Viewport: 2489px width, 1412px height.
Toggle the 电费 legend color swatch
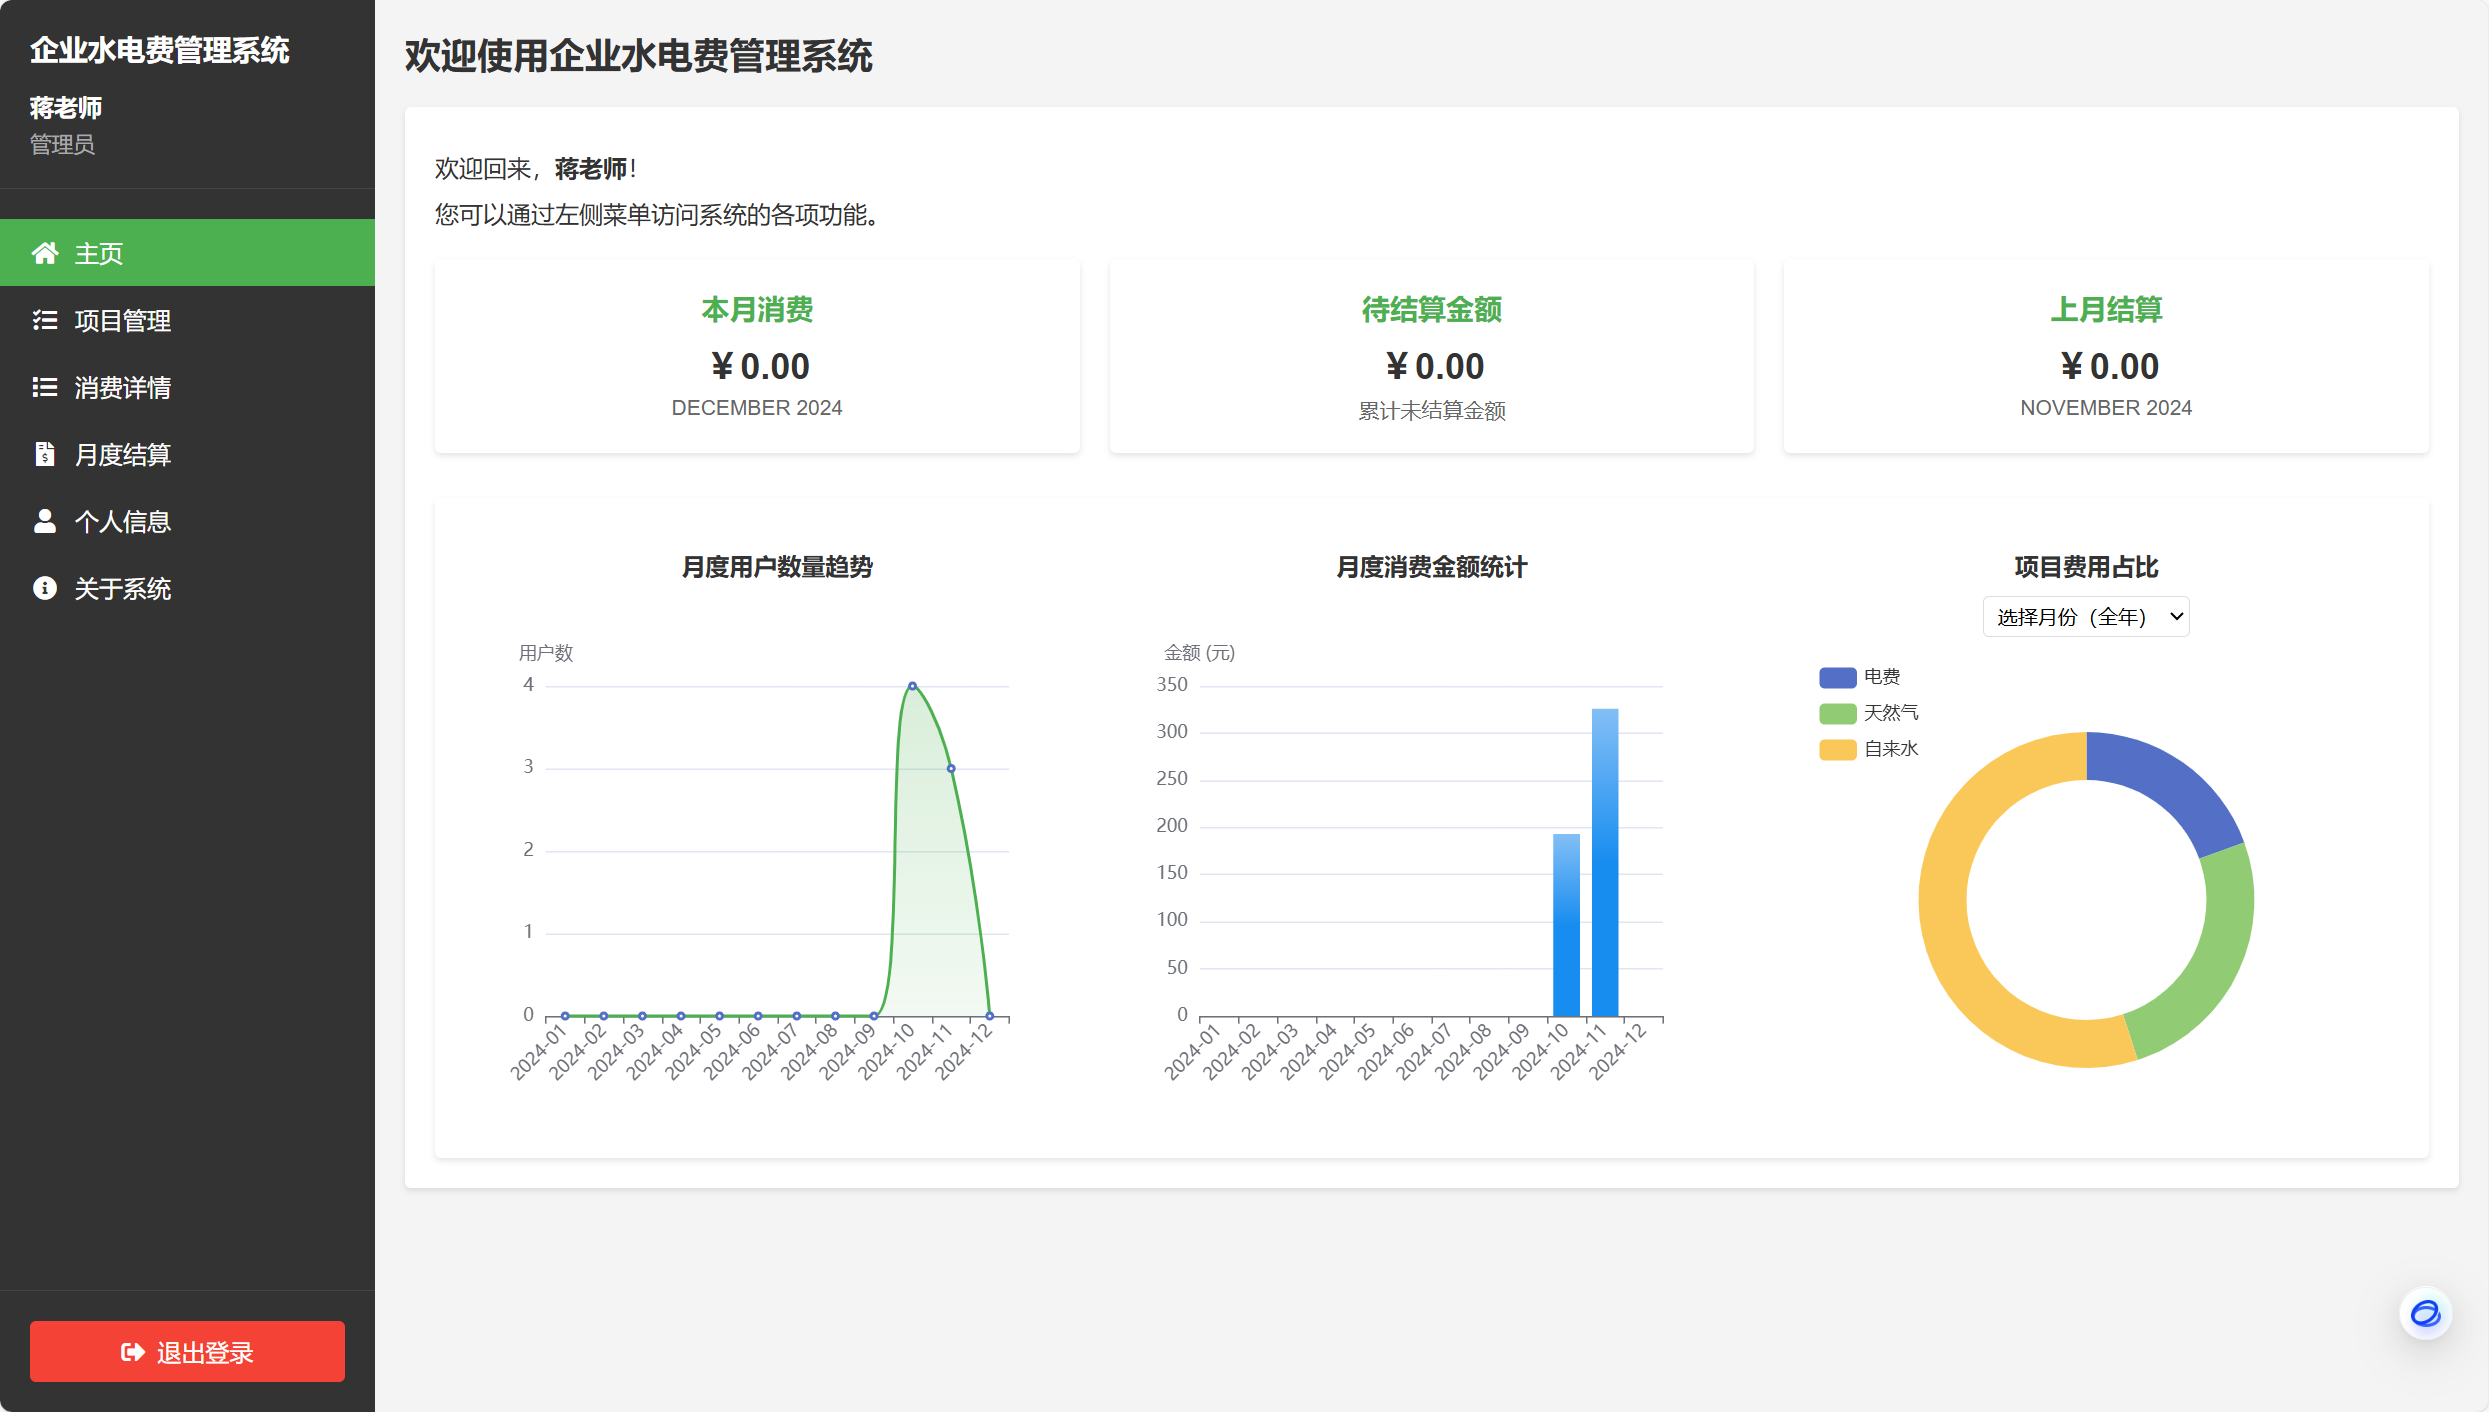click(1837, 677)
